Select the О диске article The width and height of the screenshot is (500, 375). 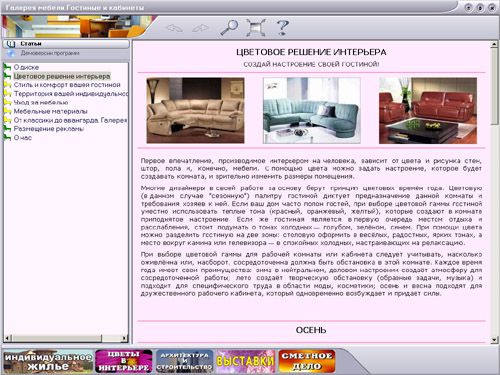[x=26, y=67]
